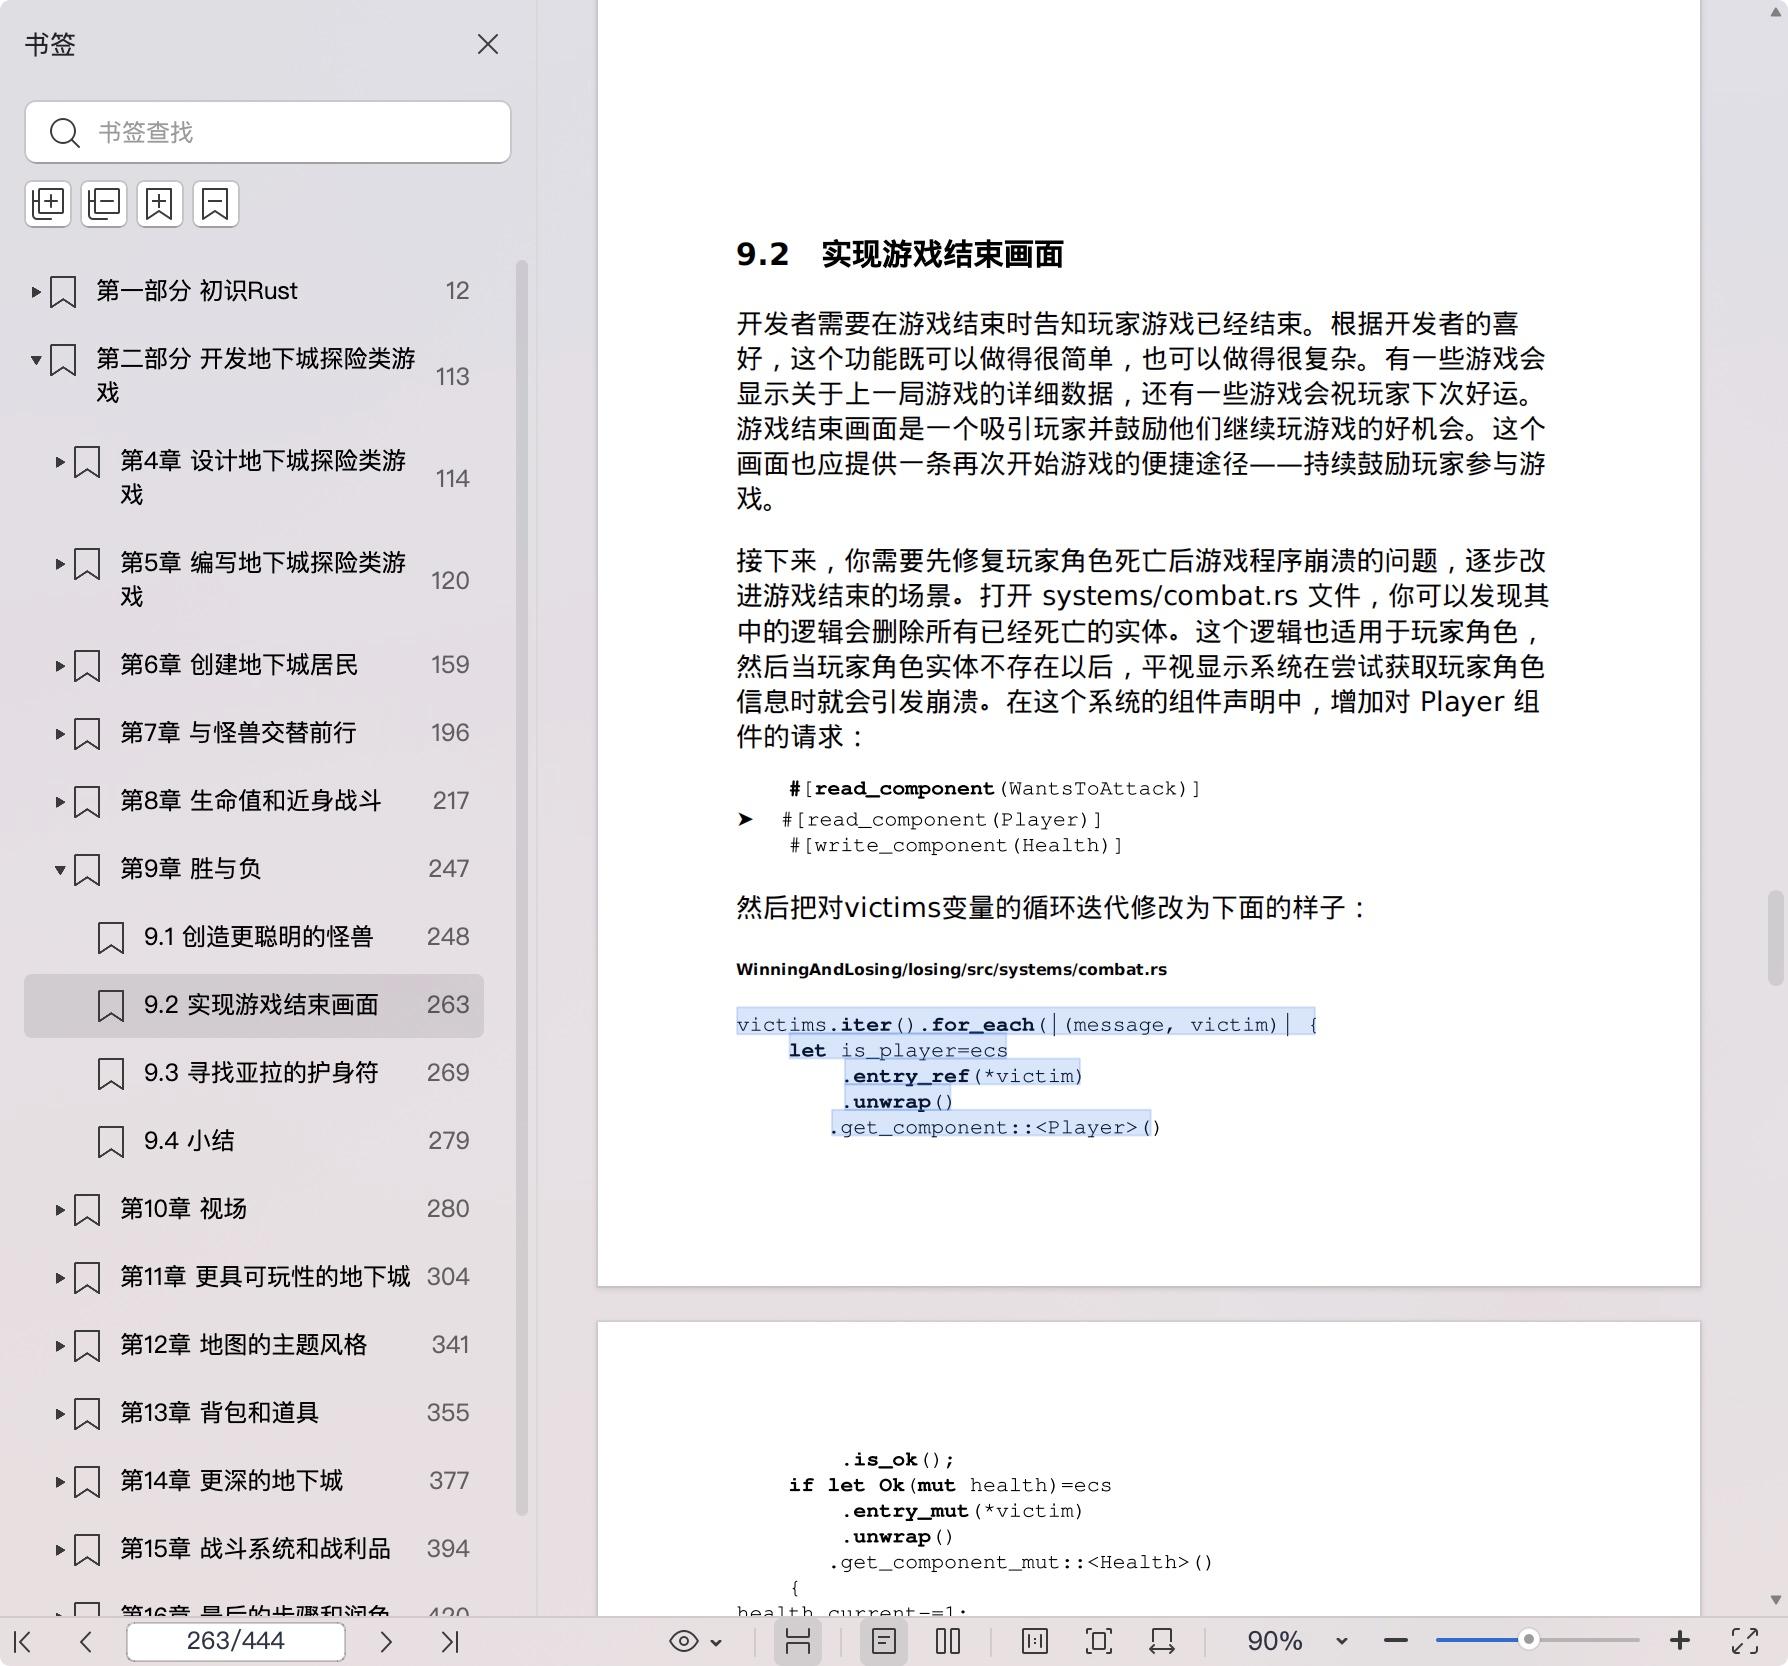Viewport: 1788px width, 1666px height.
Task: Go to previous page
Action: click(86, 1641)
